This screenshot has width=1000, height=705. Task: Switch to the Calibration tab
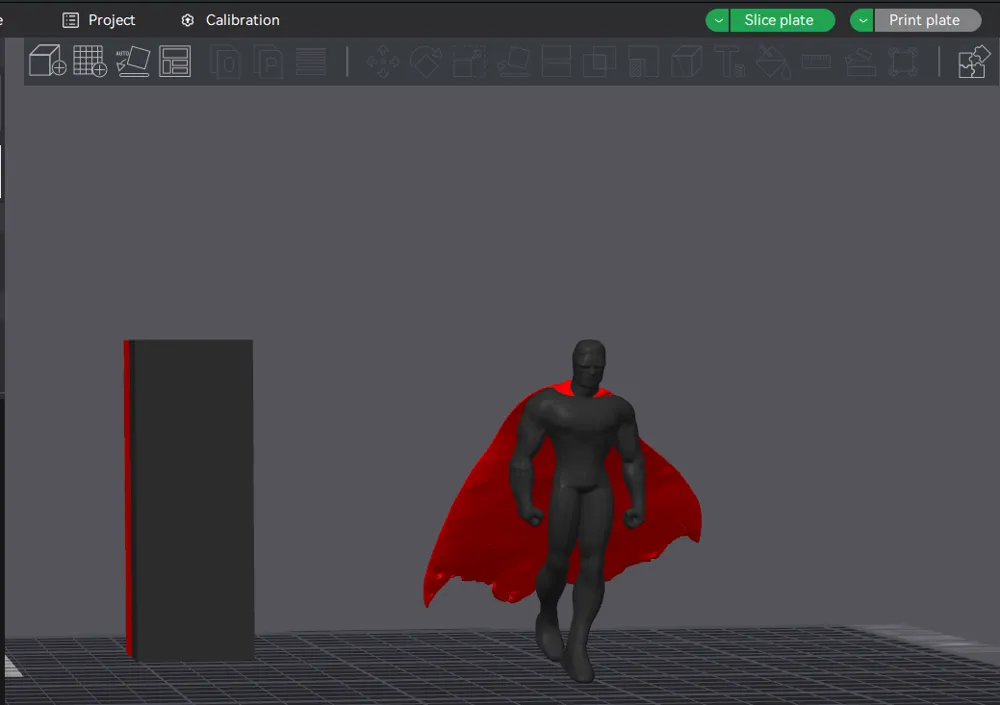(x=230, y=20)
